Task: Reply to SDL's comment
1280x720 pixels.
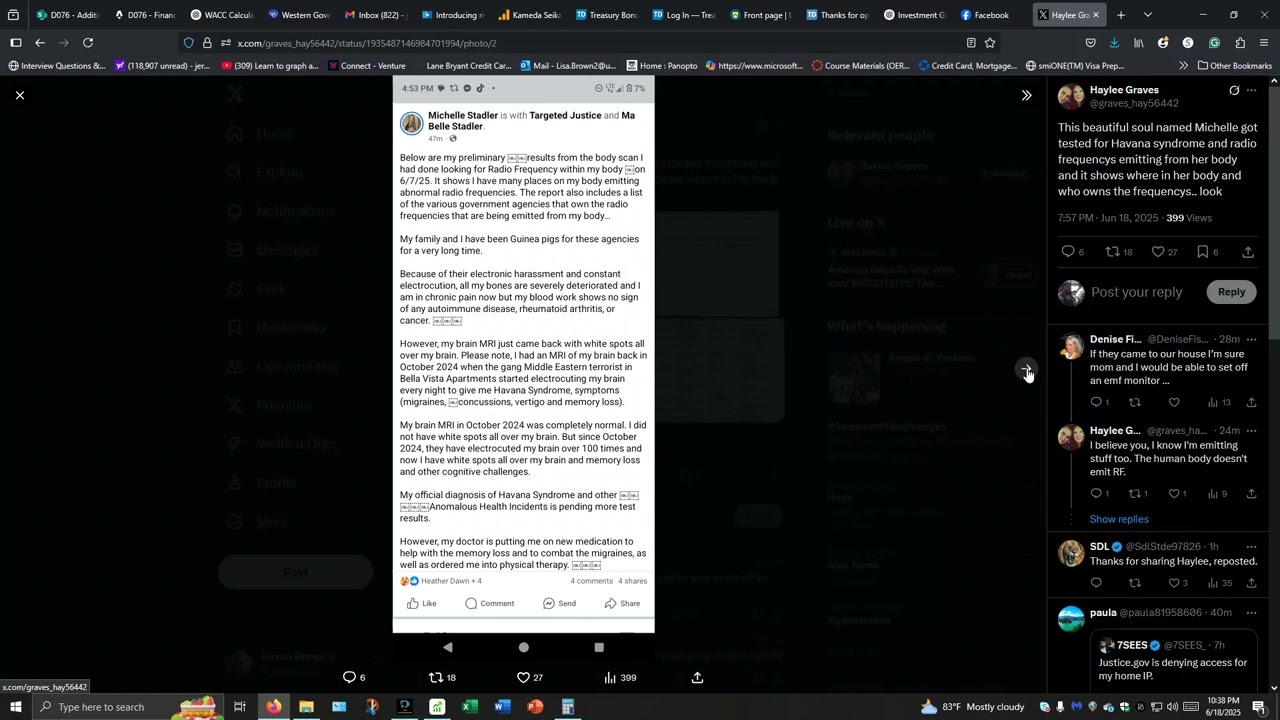Action: (1096, 583)
